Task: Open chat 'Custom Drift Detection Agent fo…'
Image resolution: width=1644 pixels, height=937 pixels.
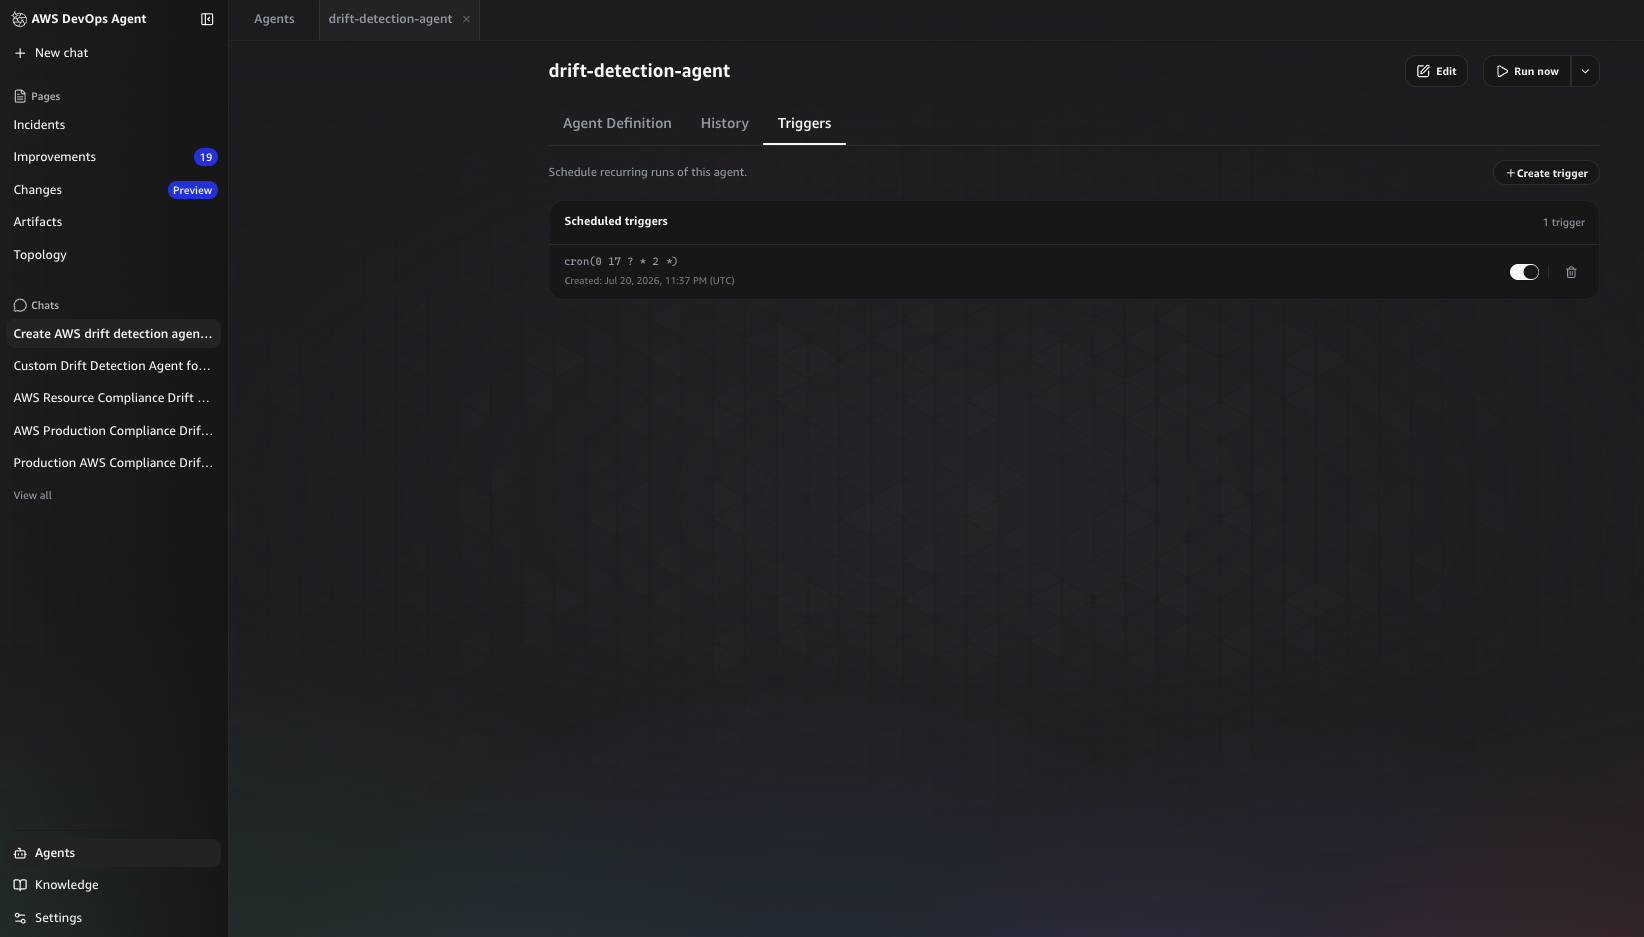Action: 113,366
